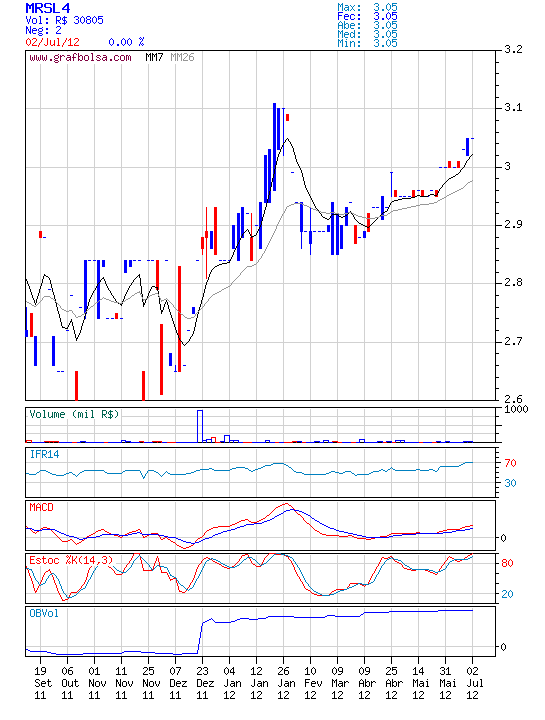
Task: Select the MM7 moving average label
Action: (x=154, y=57)
